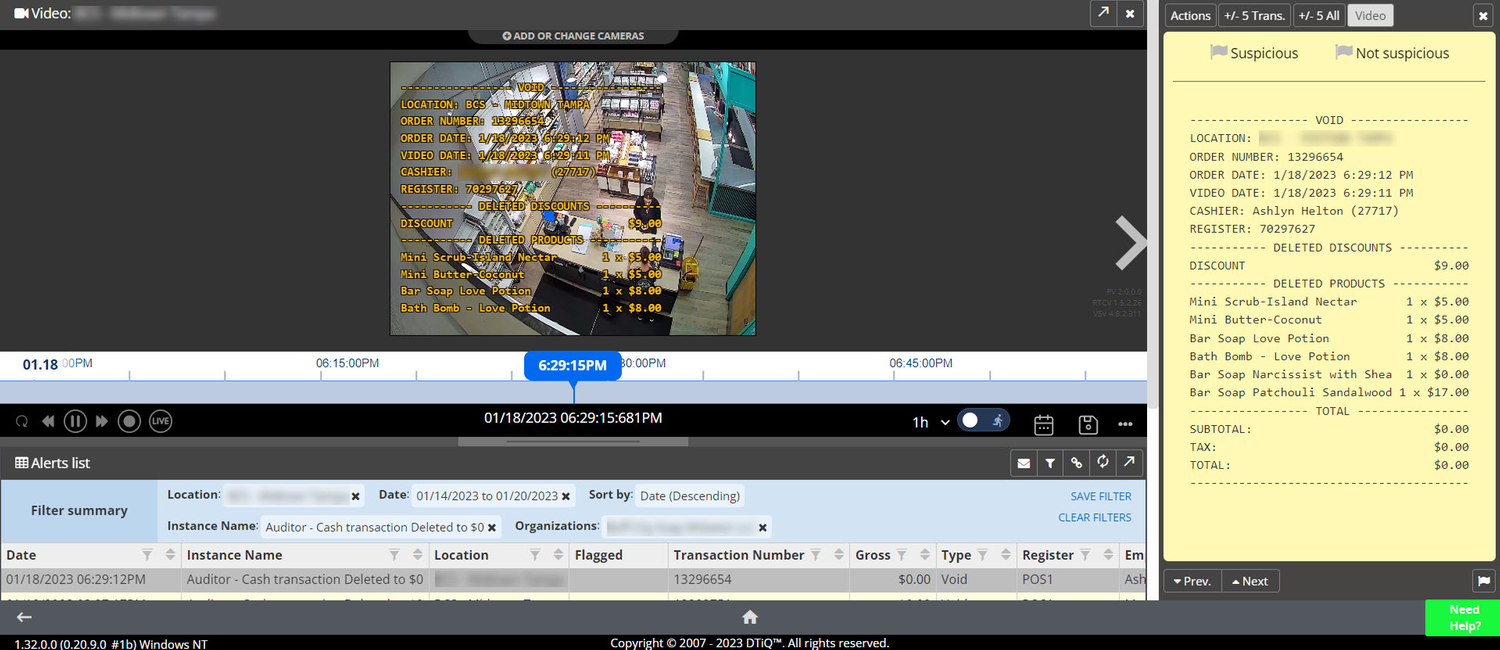Open the Actions menu
This screenshot has width=1500, height=650.
click(x=1190, y=15)
